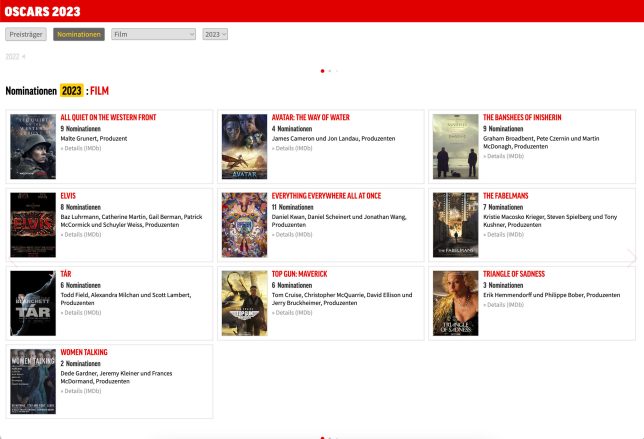This screenshot has height=439, width=644.
Task: Open IMDb details for Top Gun: Maverick
Action: point(292,313)
